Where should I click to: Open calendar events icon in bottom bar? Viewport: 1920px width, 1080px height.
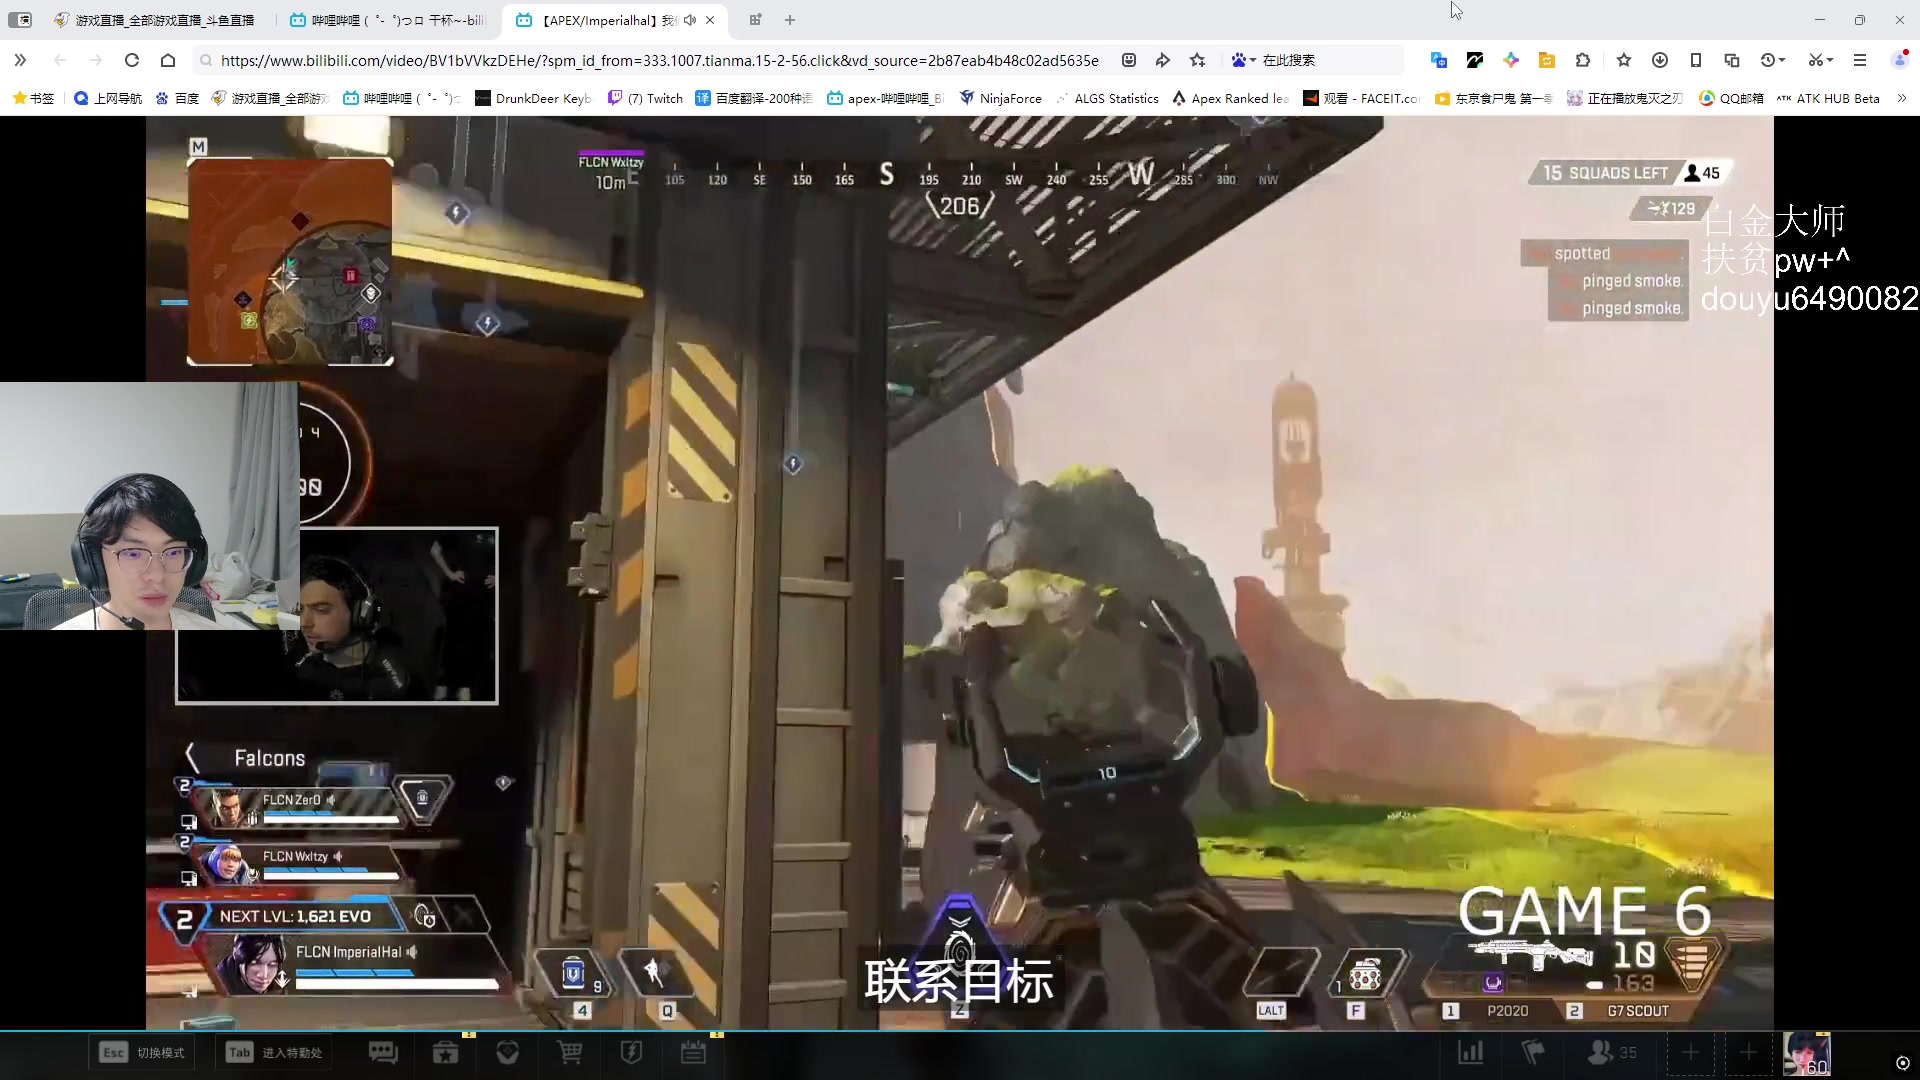[693, 1053]
